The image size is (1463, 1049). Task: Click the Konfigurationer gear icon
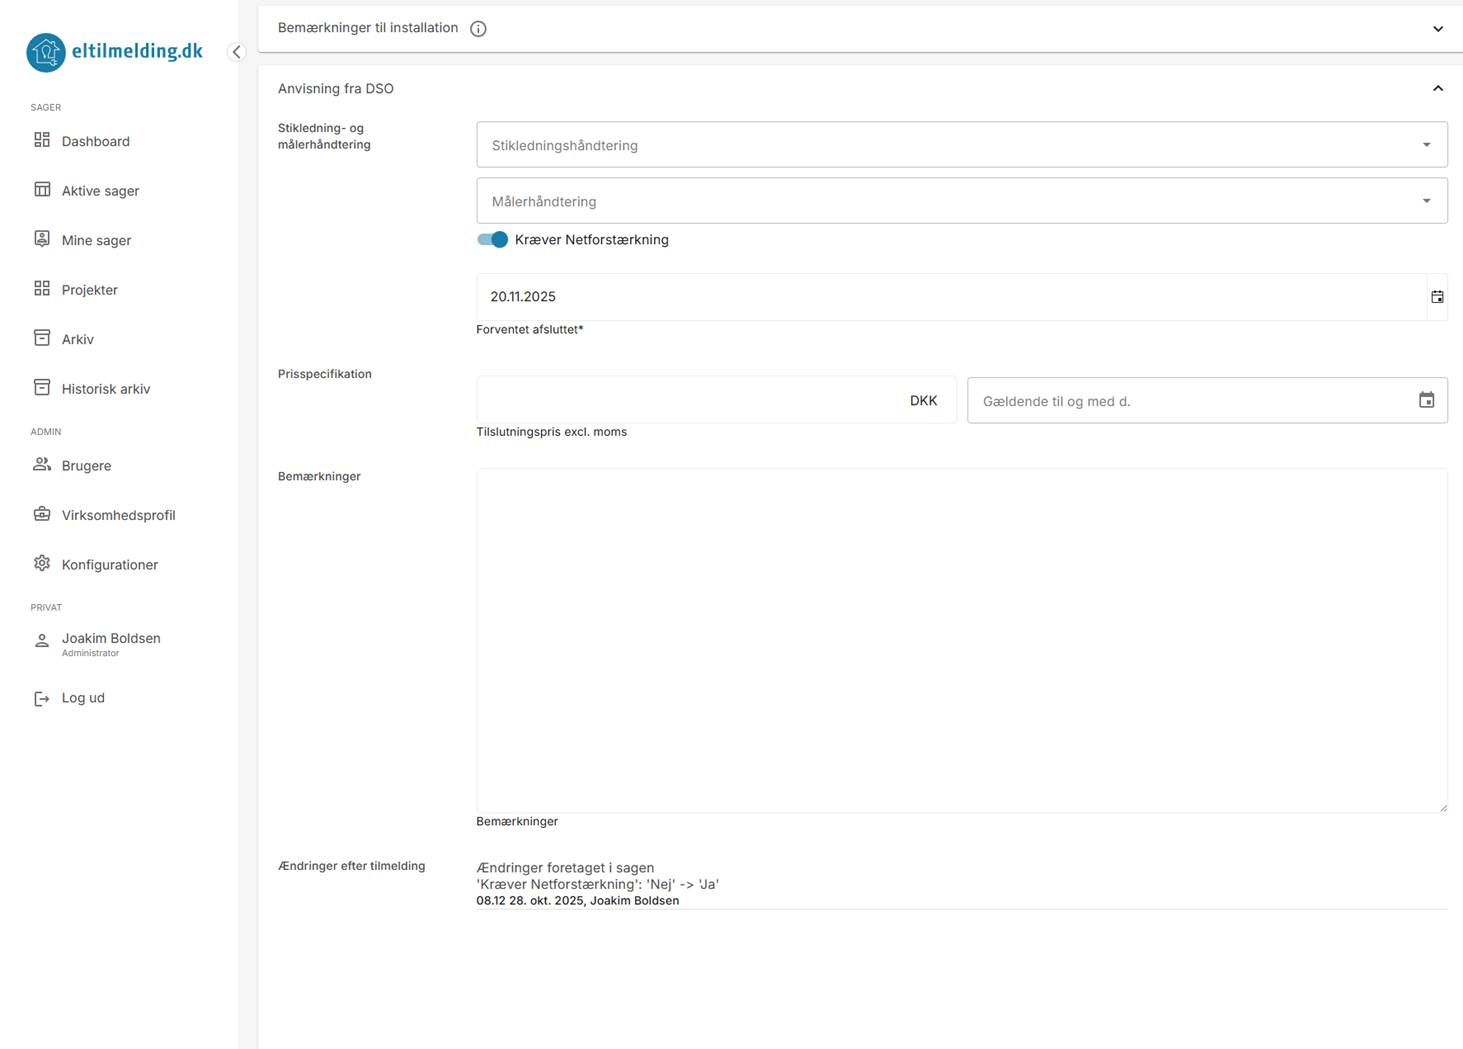42,564
